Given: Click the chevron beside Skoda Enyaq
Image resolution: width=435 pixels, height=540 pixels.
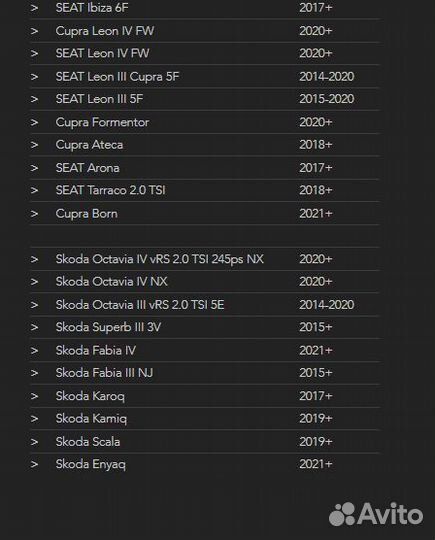Looking at the screenshot, I should [34, 464].
